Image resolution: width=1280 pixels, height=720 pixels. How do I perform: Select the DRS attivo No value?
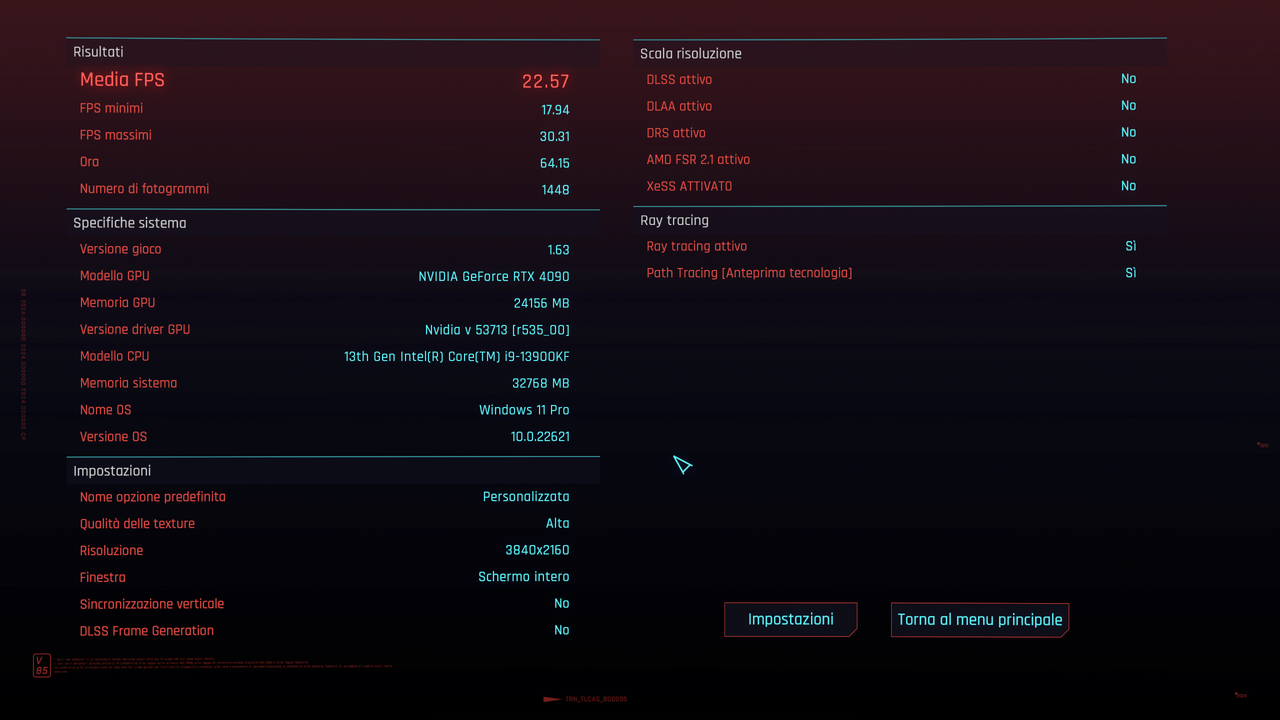[x=1129, y=133]
